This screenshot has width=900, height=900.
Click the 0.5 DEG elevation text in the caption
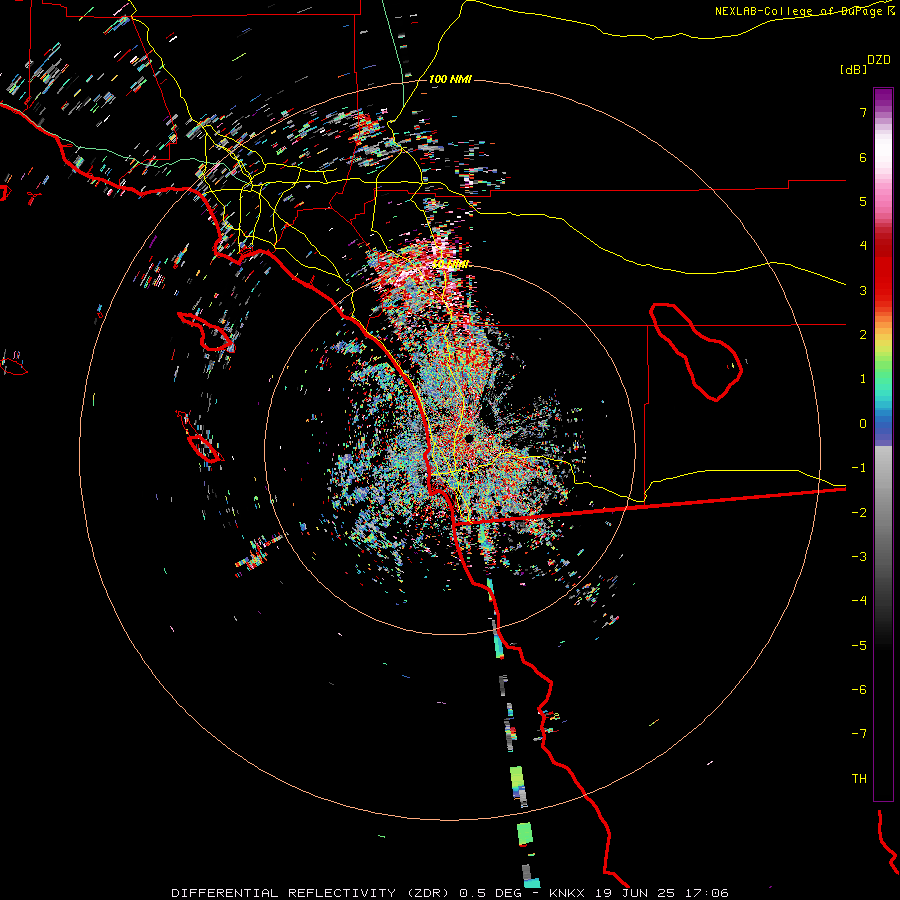click(x=491, y=893)
